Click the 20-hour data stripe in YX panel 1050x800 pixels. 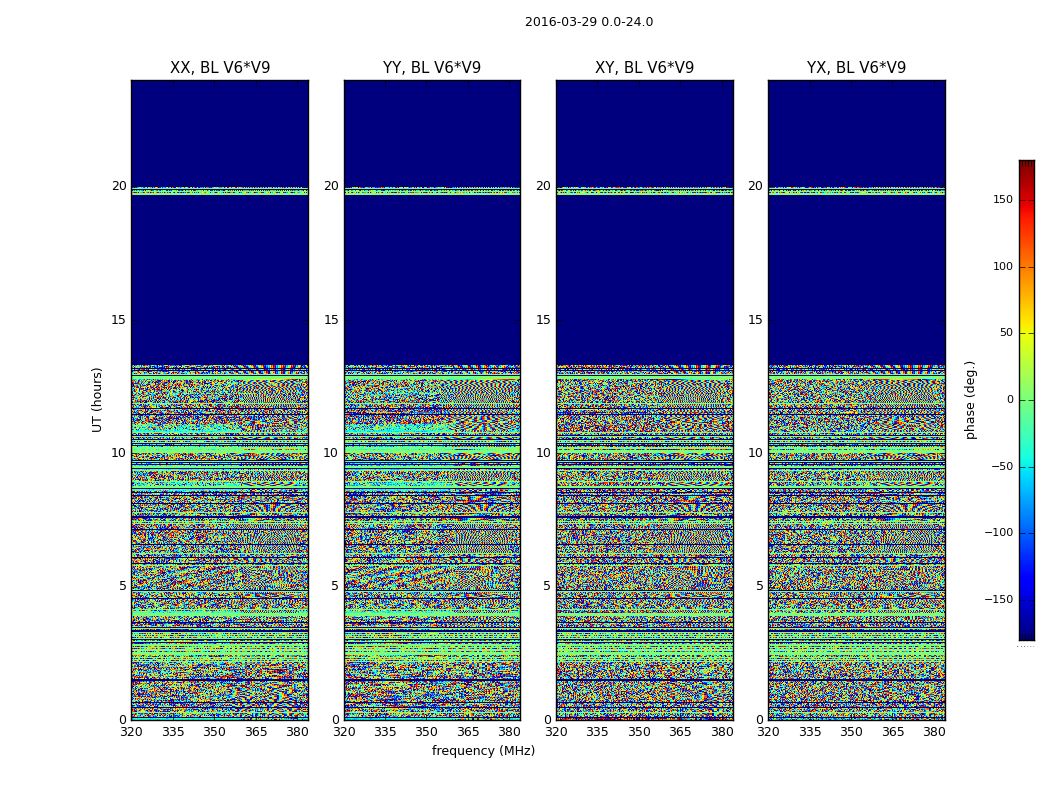857,191
